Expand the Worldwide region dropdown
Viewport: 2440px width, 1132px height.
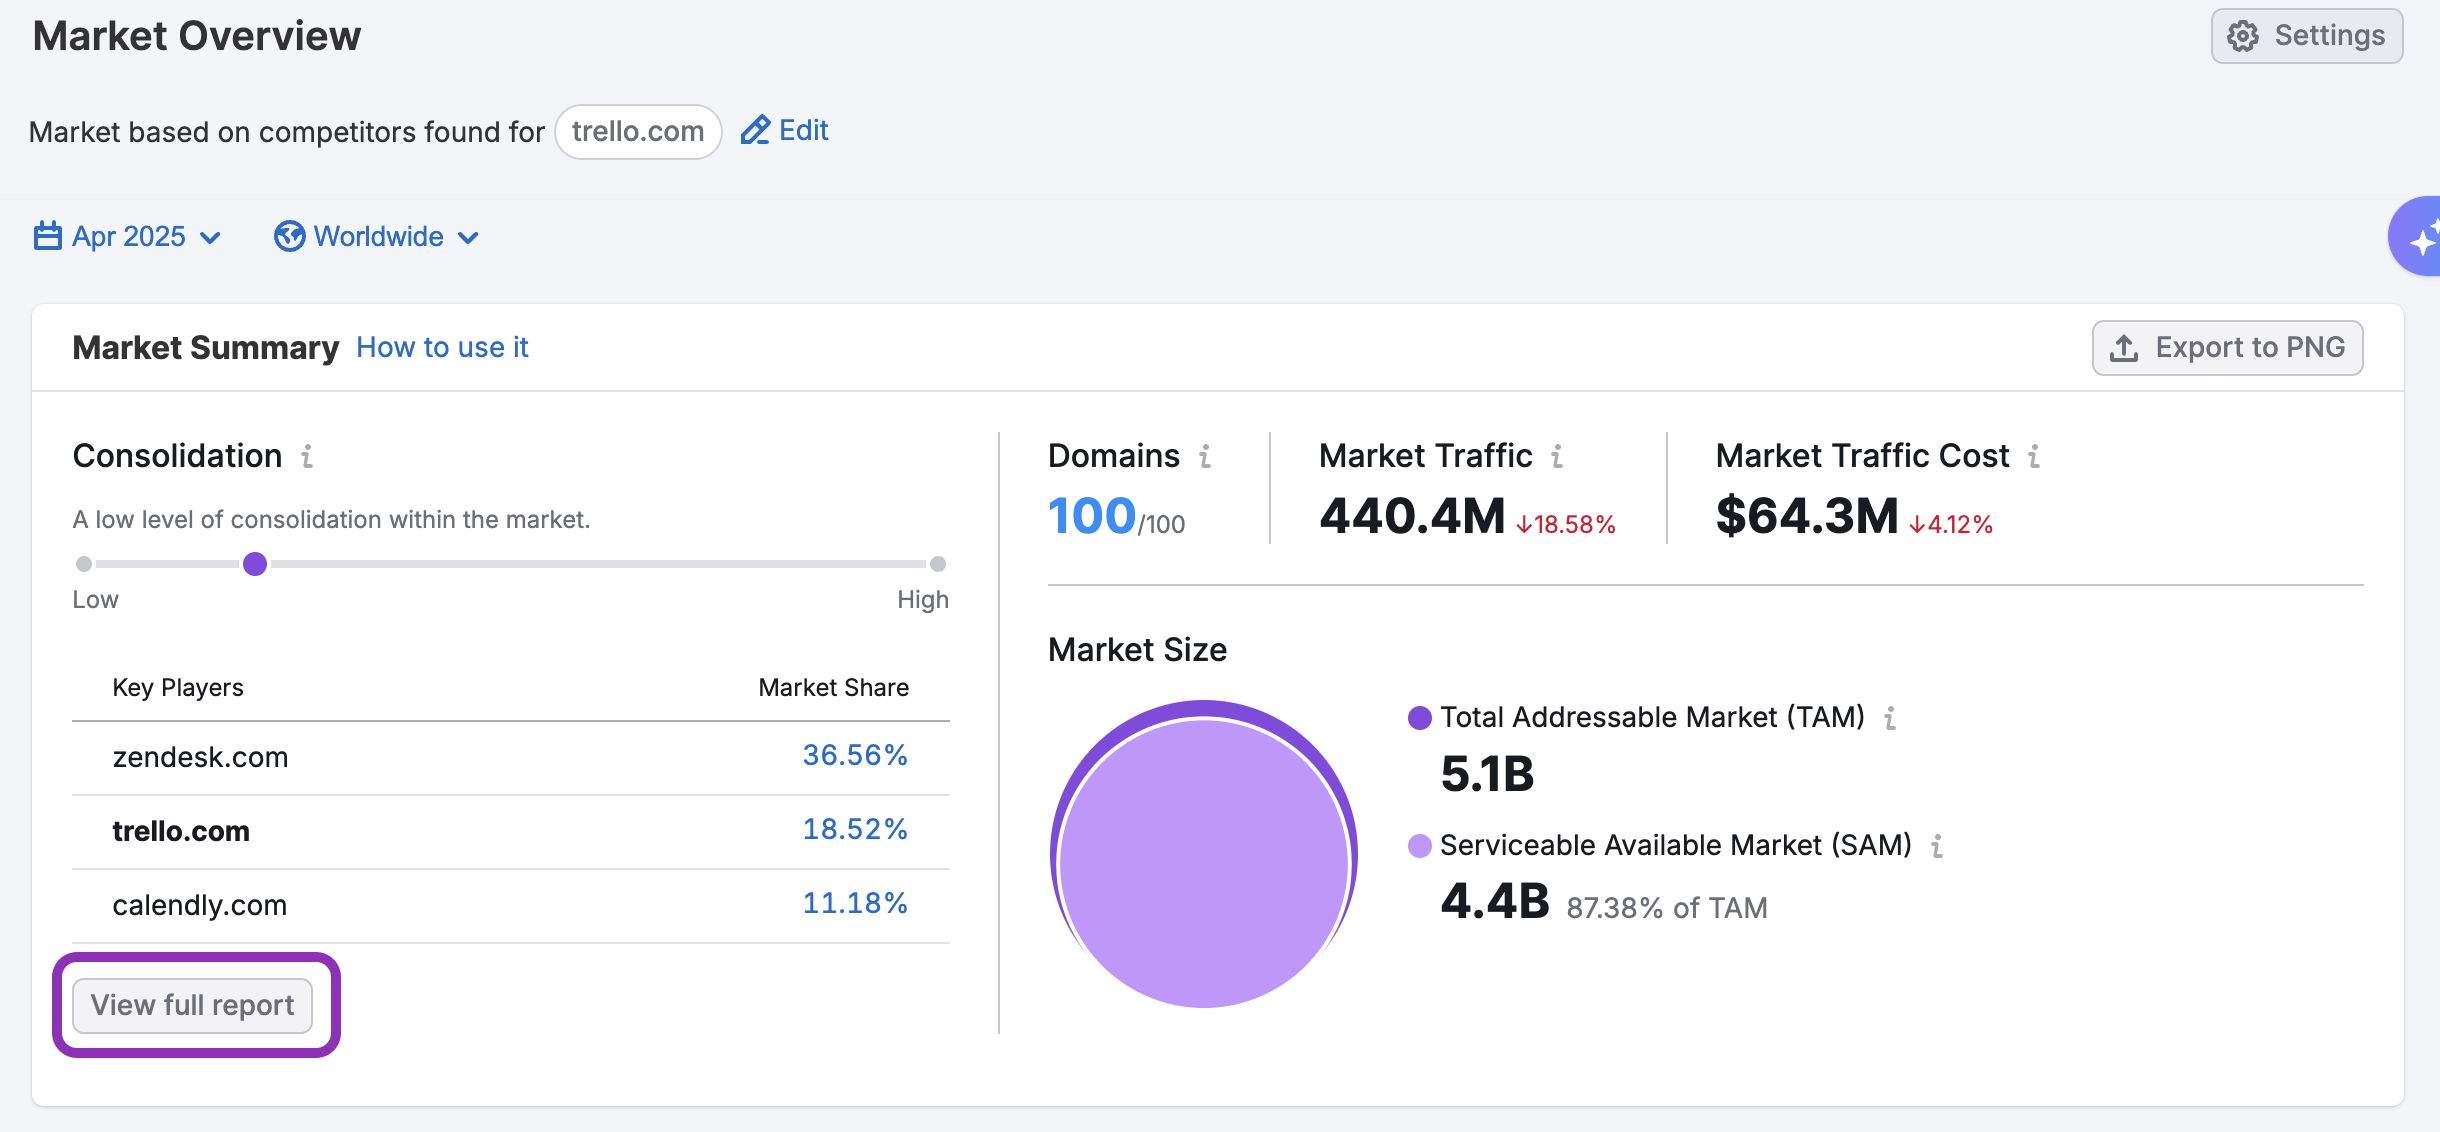tap(377, 237)
